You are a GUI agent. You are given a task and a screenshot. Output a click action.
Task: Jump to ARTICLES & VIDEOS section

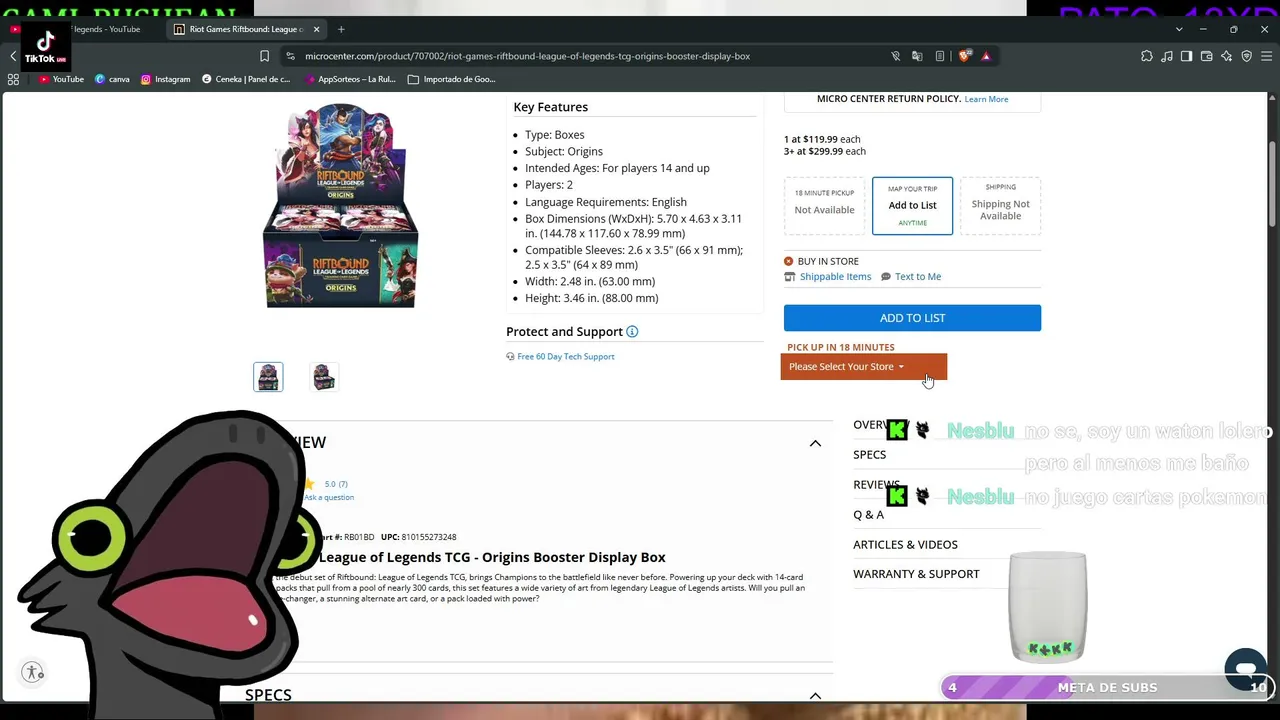[905, 545]
